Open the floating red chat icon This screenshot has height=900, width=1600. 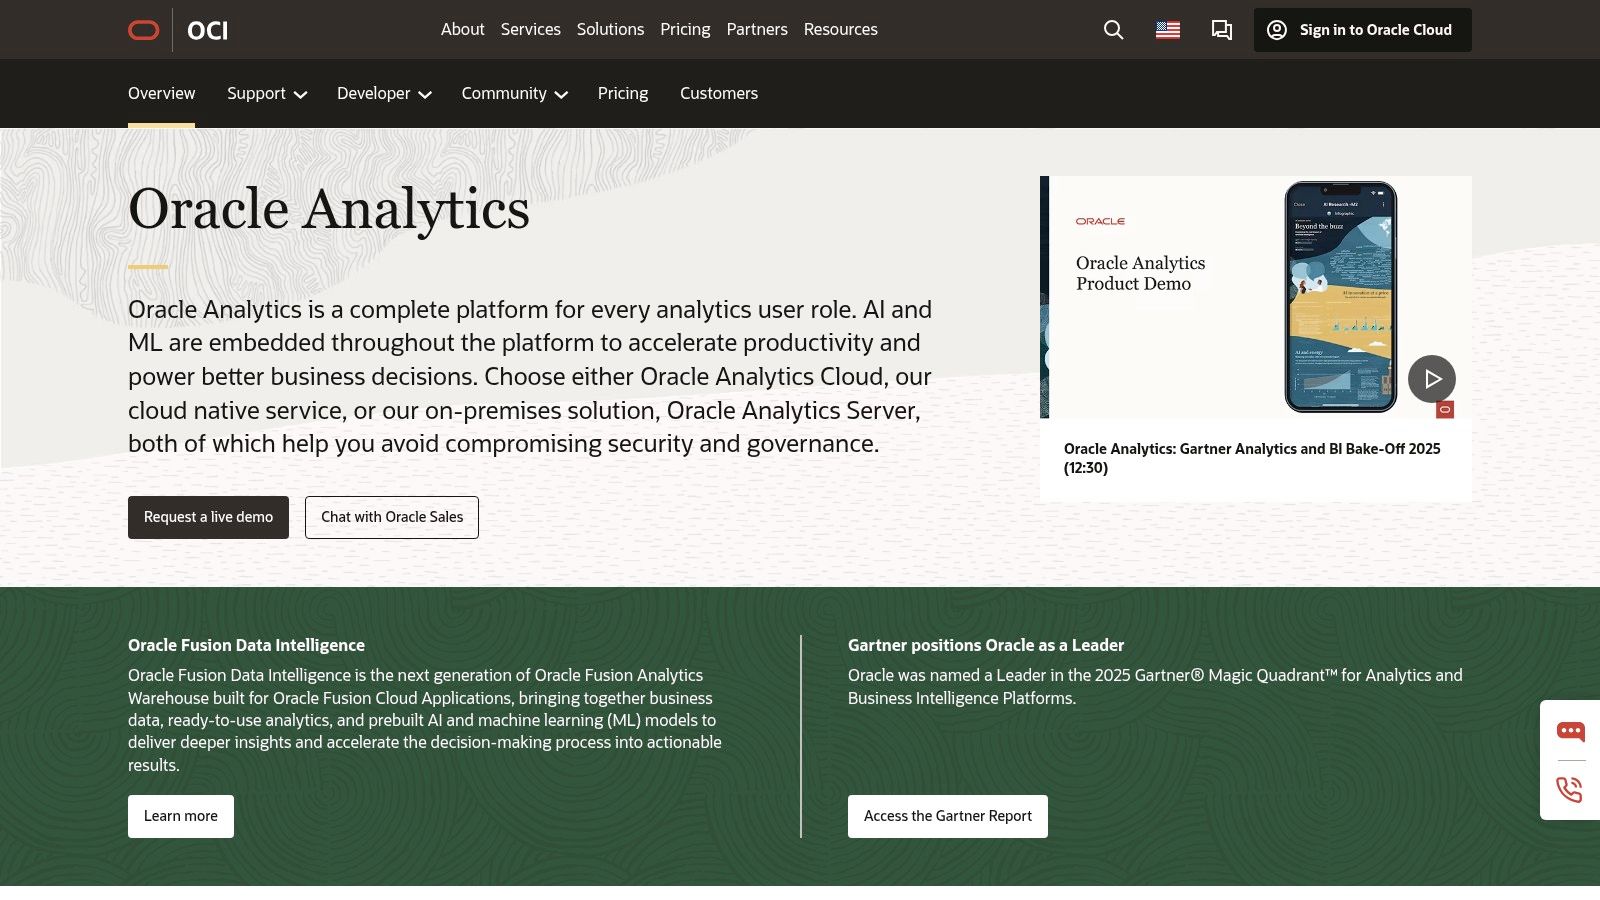click(1570, 732)
